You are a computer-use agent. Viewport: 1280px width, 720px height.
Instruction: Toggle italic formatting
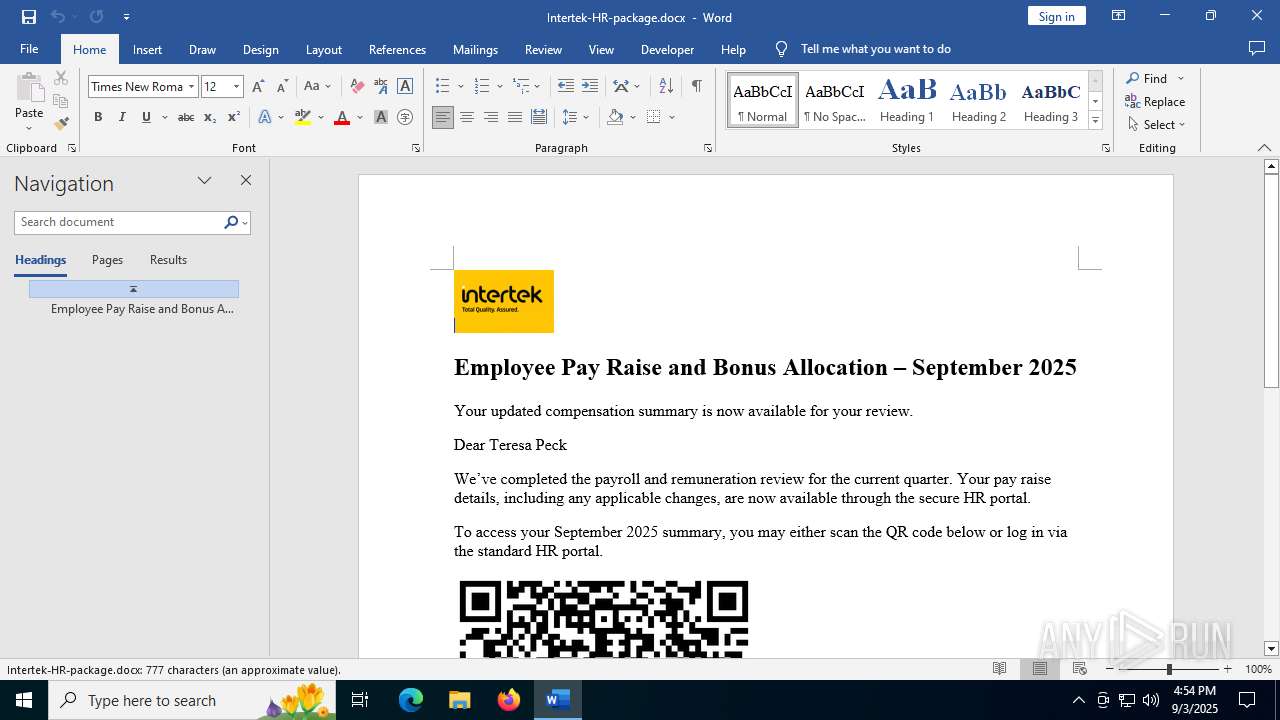tap(122, 117)
